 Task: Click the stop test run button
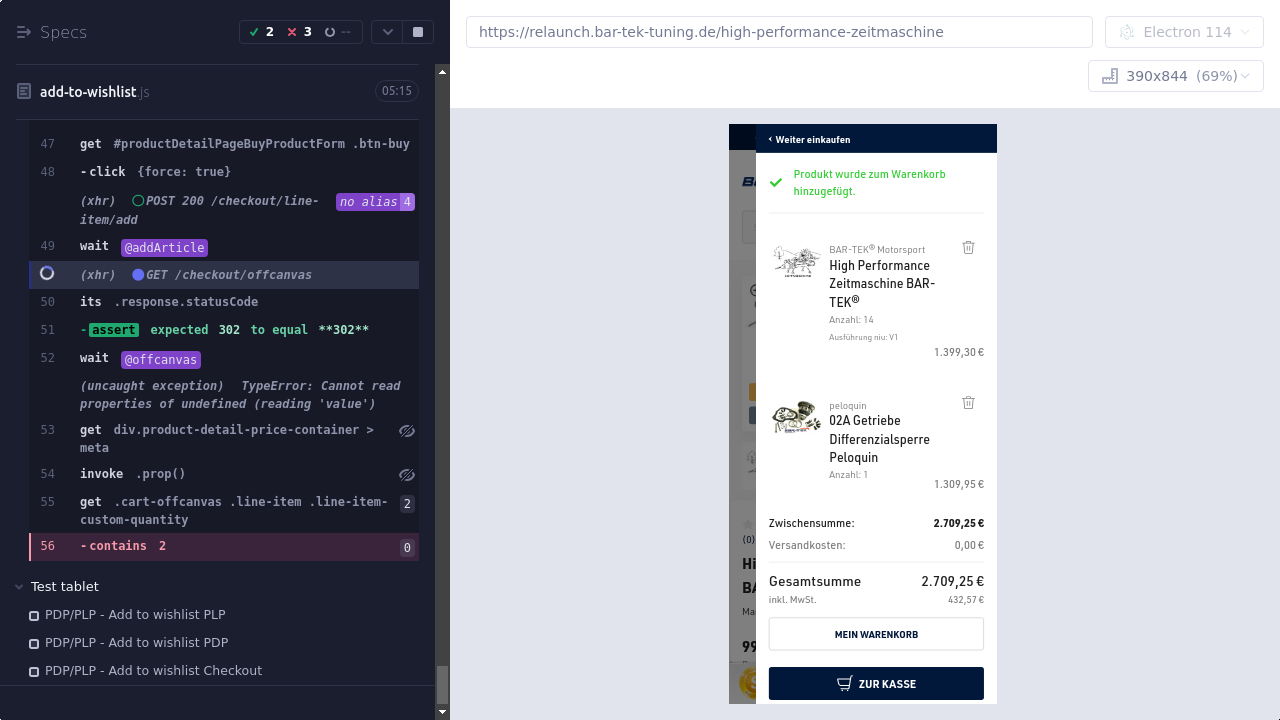tap(418, 32)
